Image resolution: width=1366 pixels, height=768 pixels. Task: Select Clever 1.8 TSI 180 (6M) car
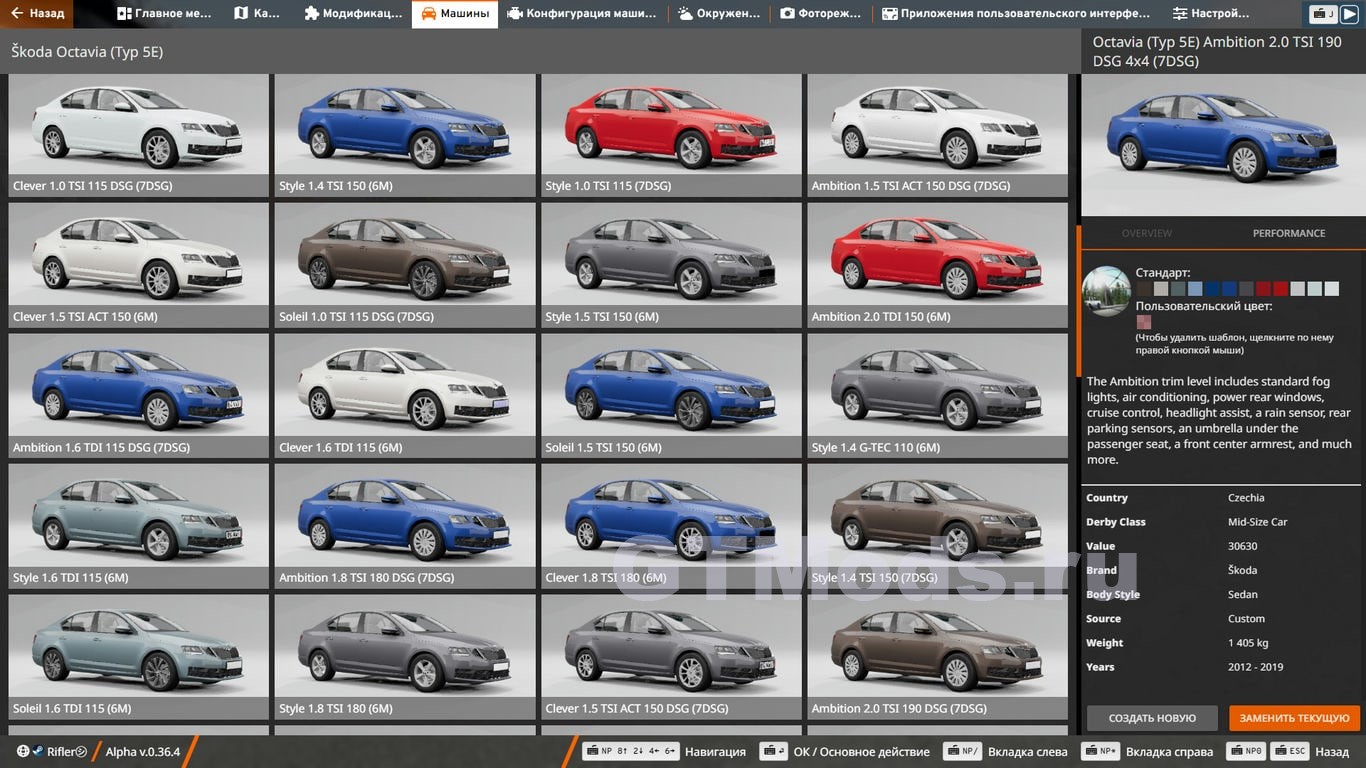tap(671, 526)
